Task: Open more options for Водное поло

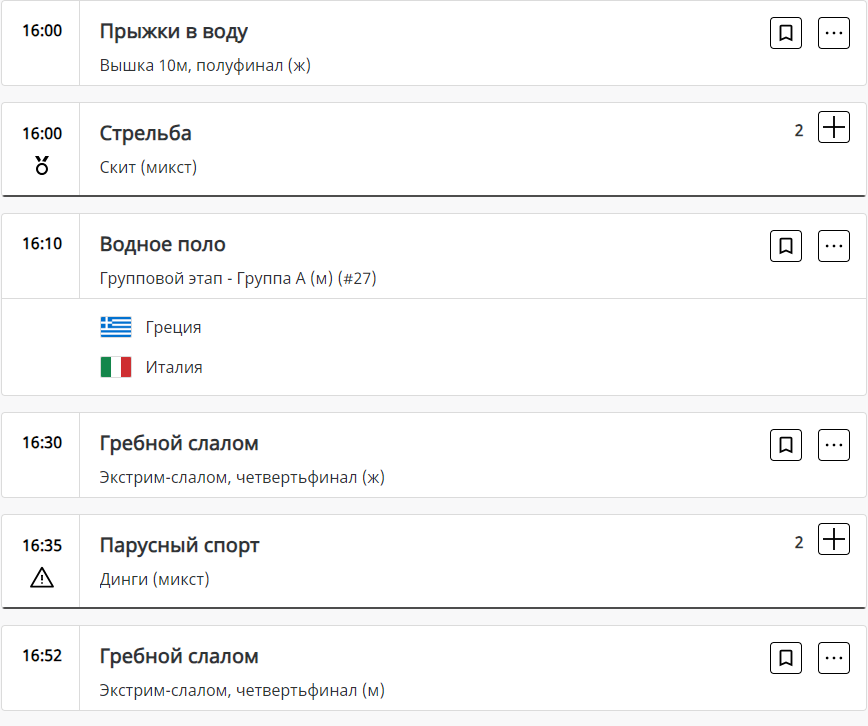Action: (834, 245)
